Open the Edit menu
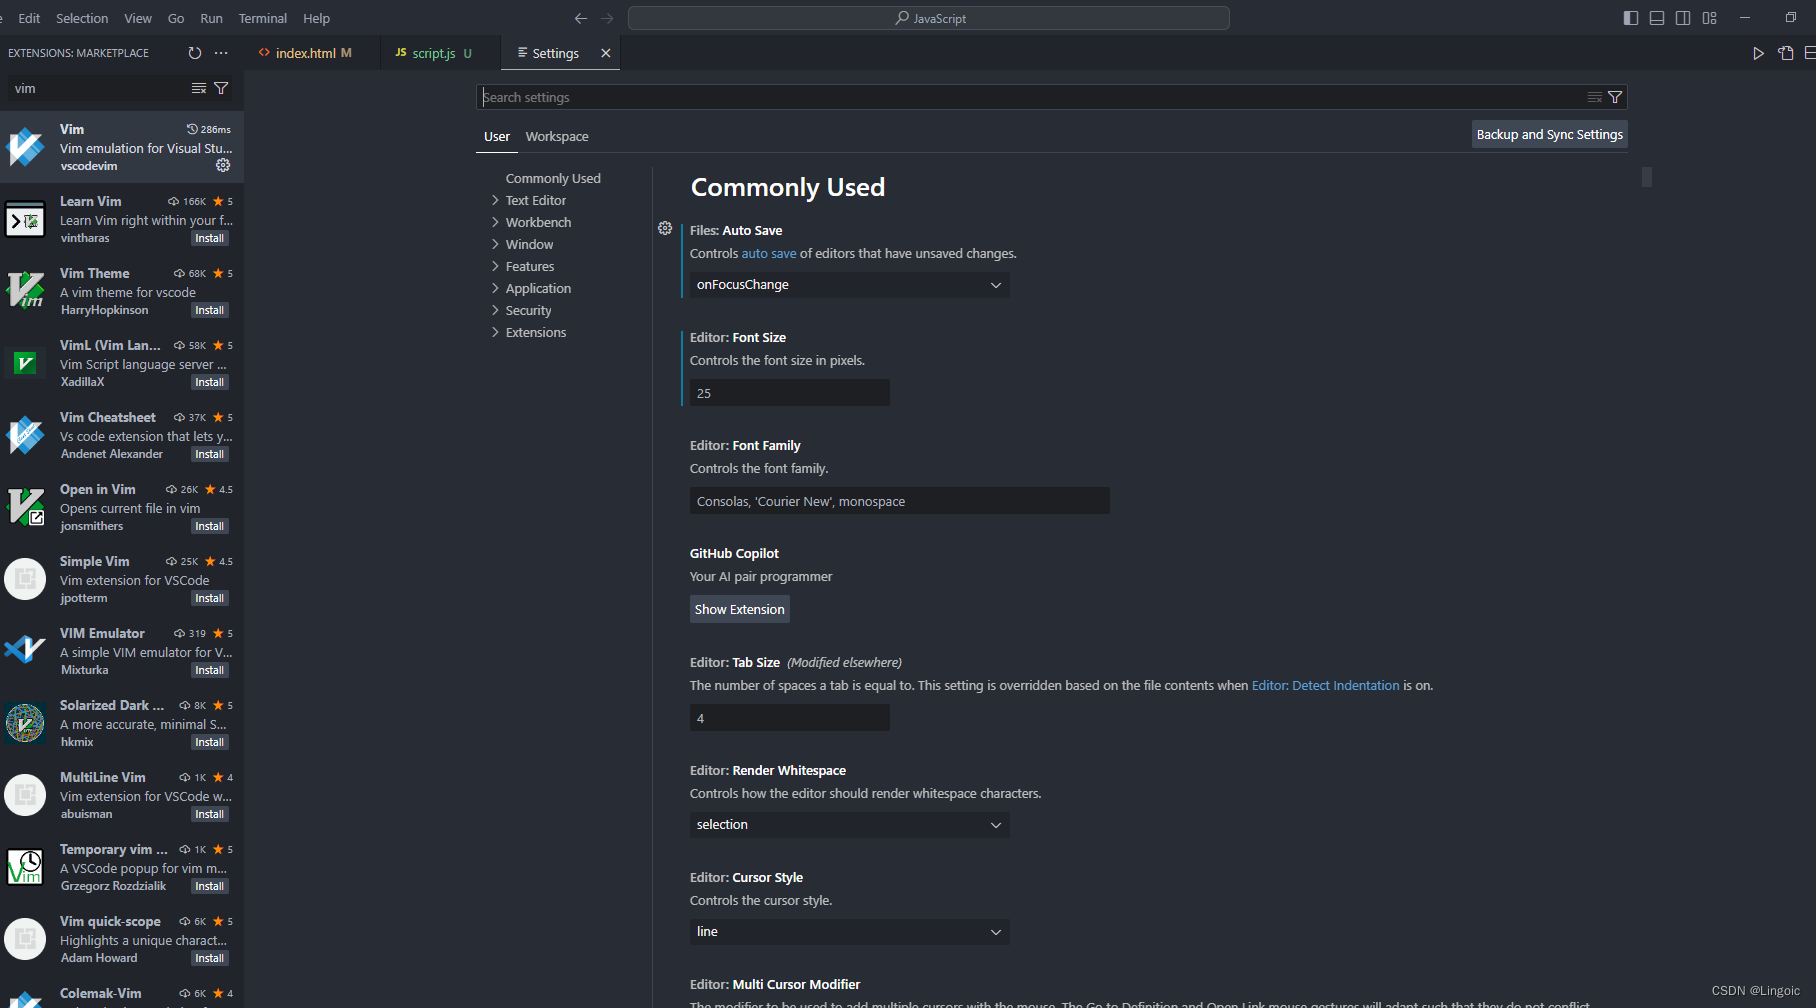Viewport: 1816px width, 1008px height. click(x=29, y=18)
